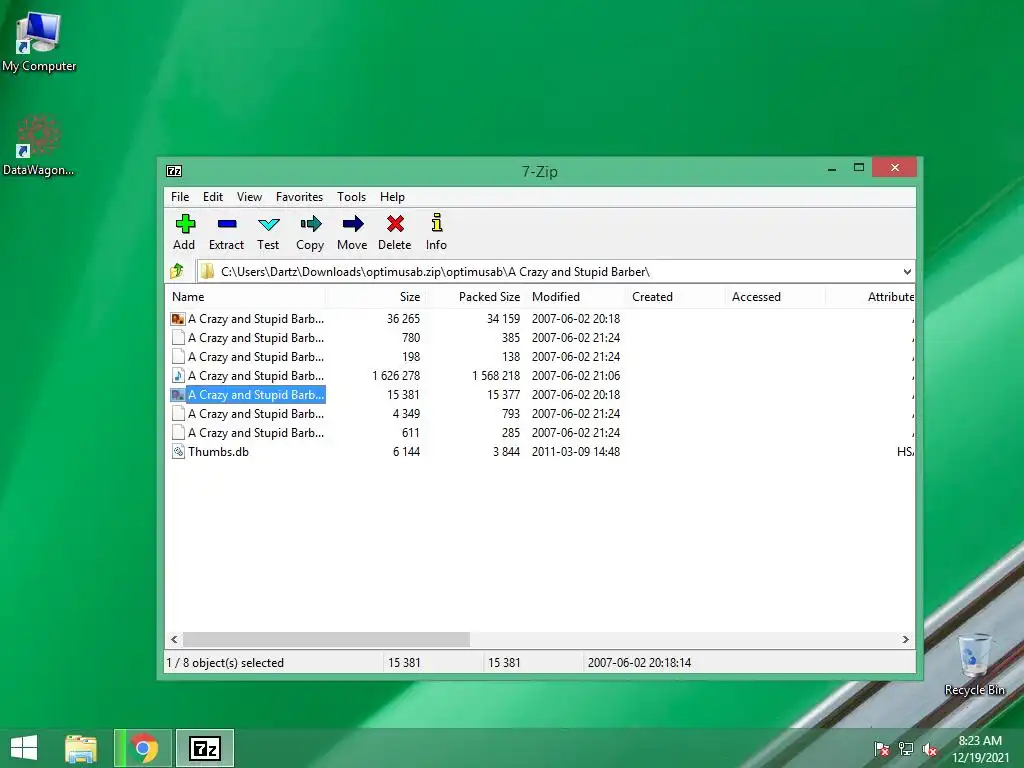1024x768 pixels.
Task: Click modified date 2011-03-09 14:48
Action: [575, 451]
